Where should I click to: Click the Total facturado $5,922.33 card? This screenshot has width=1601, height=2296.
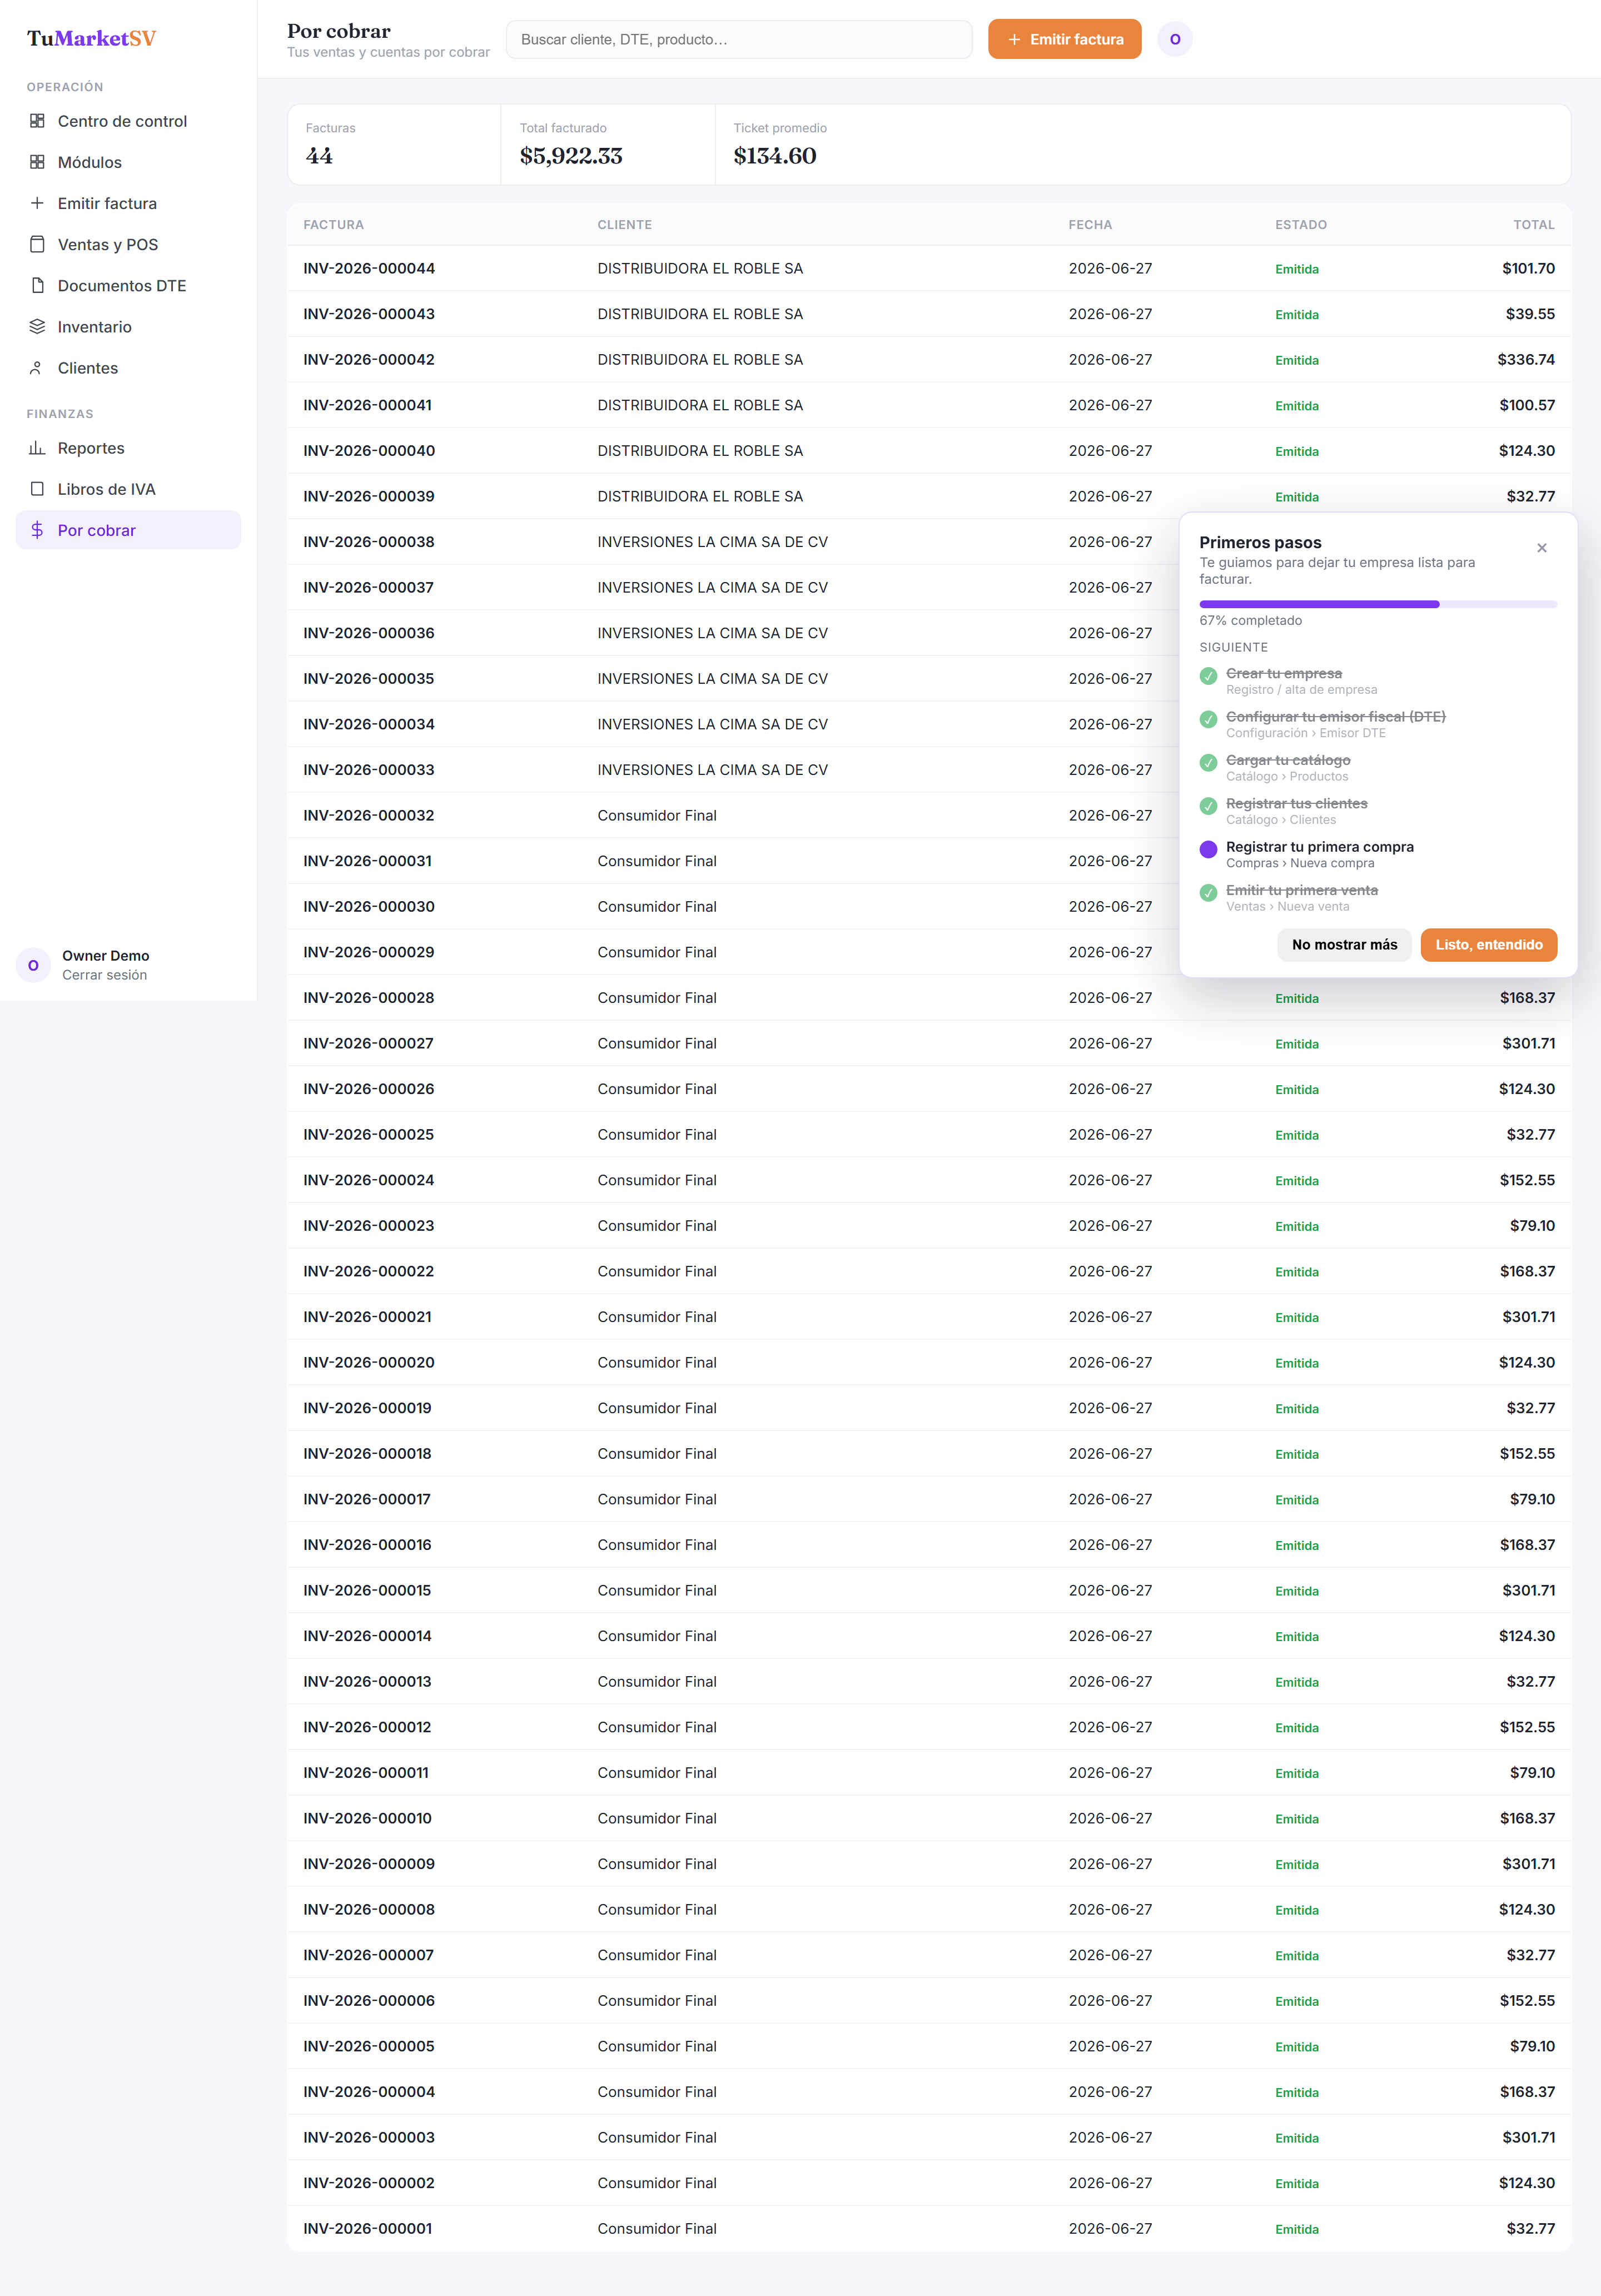click(608, 144)
